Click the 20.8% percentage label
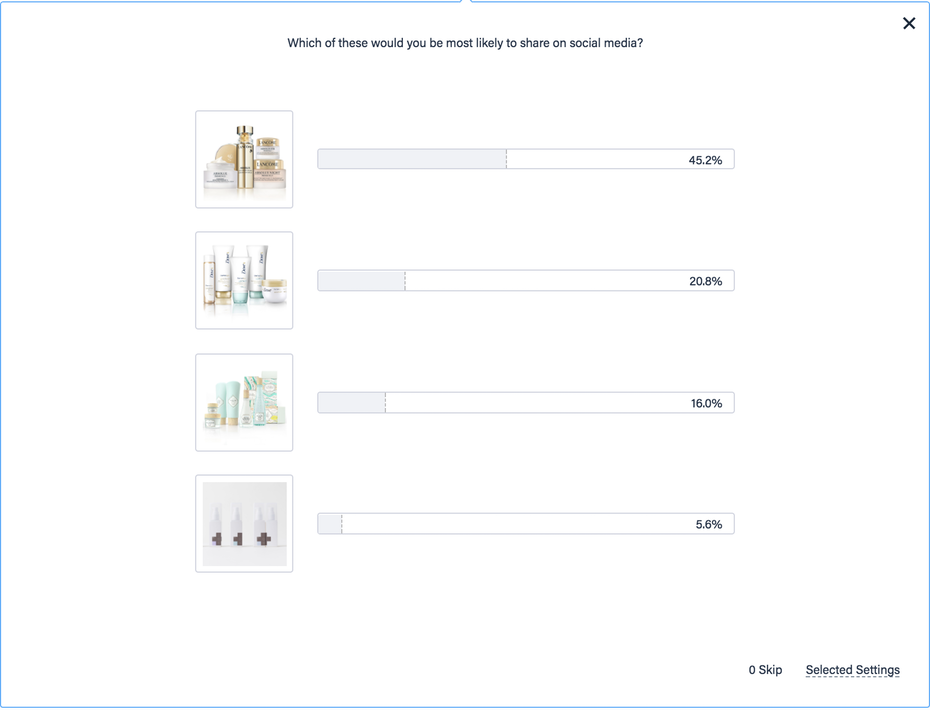Image resolution: width=930 pixels, height=710 pixels. tap(705, 281)
